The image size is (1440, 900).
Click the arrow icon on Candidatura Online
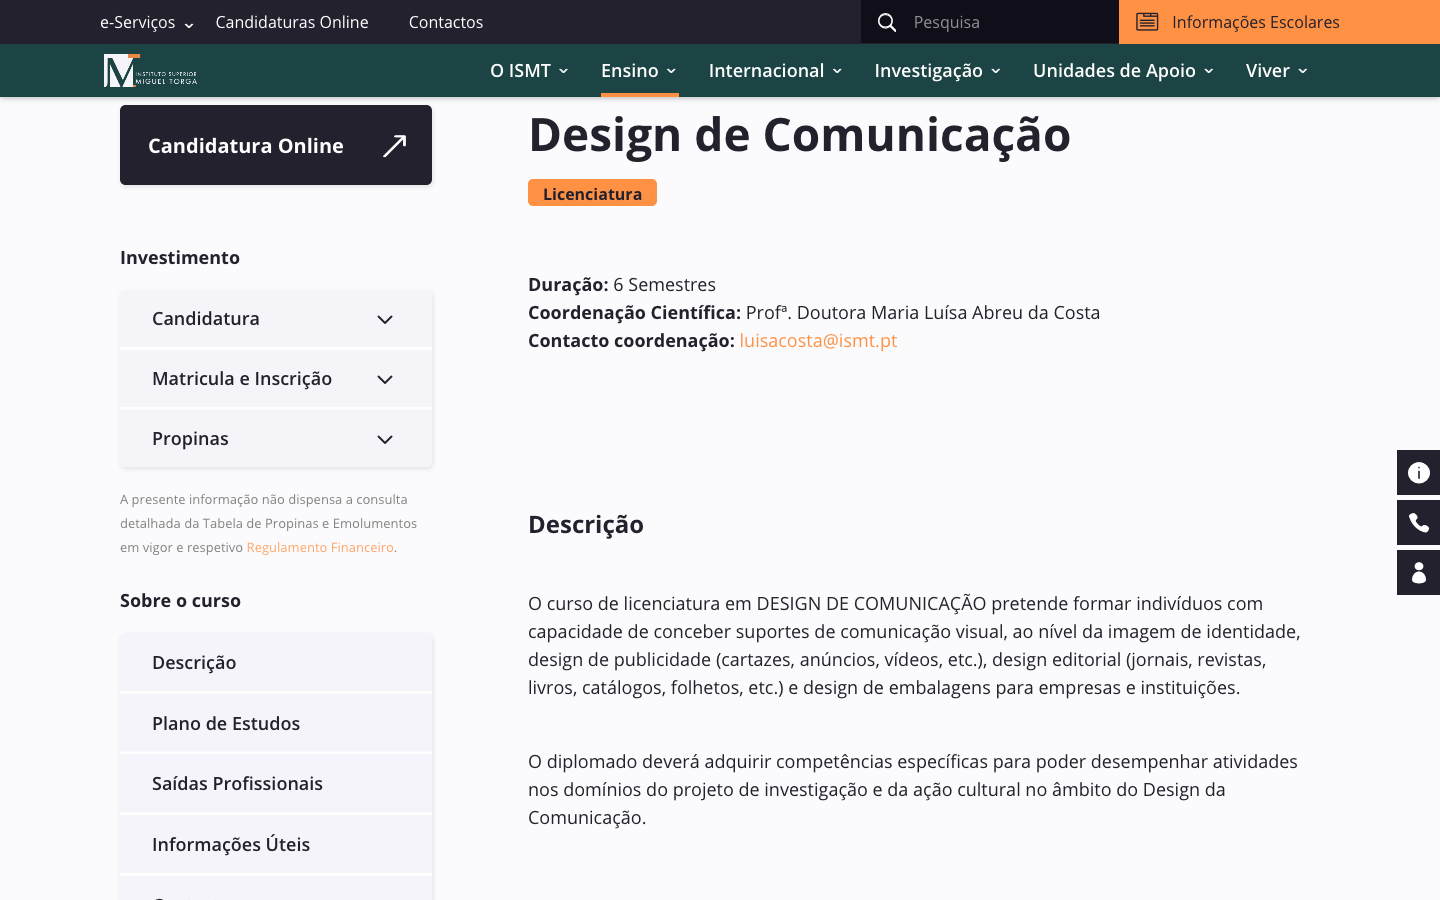[395, 146]
